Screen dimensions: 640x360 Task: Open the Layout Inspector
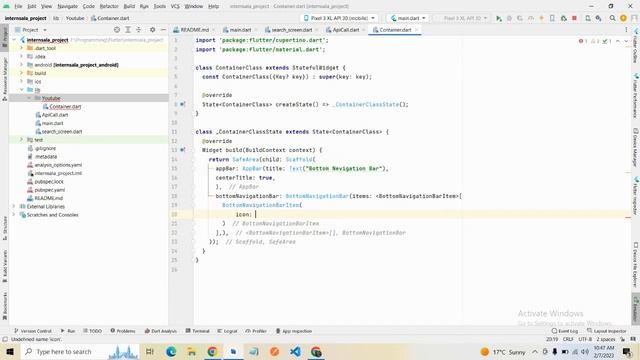[607, 331]
